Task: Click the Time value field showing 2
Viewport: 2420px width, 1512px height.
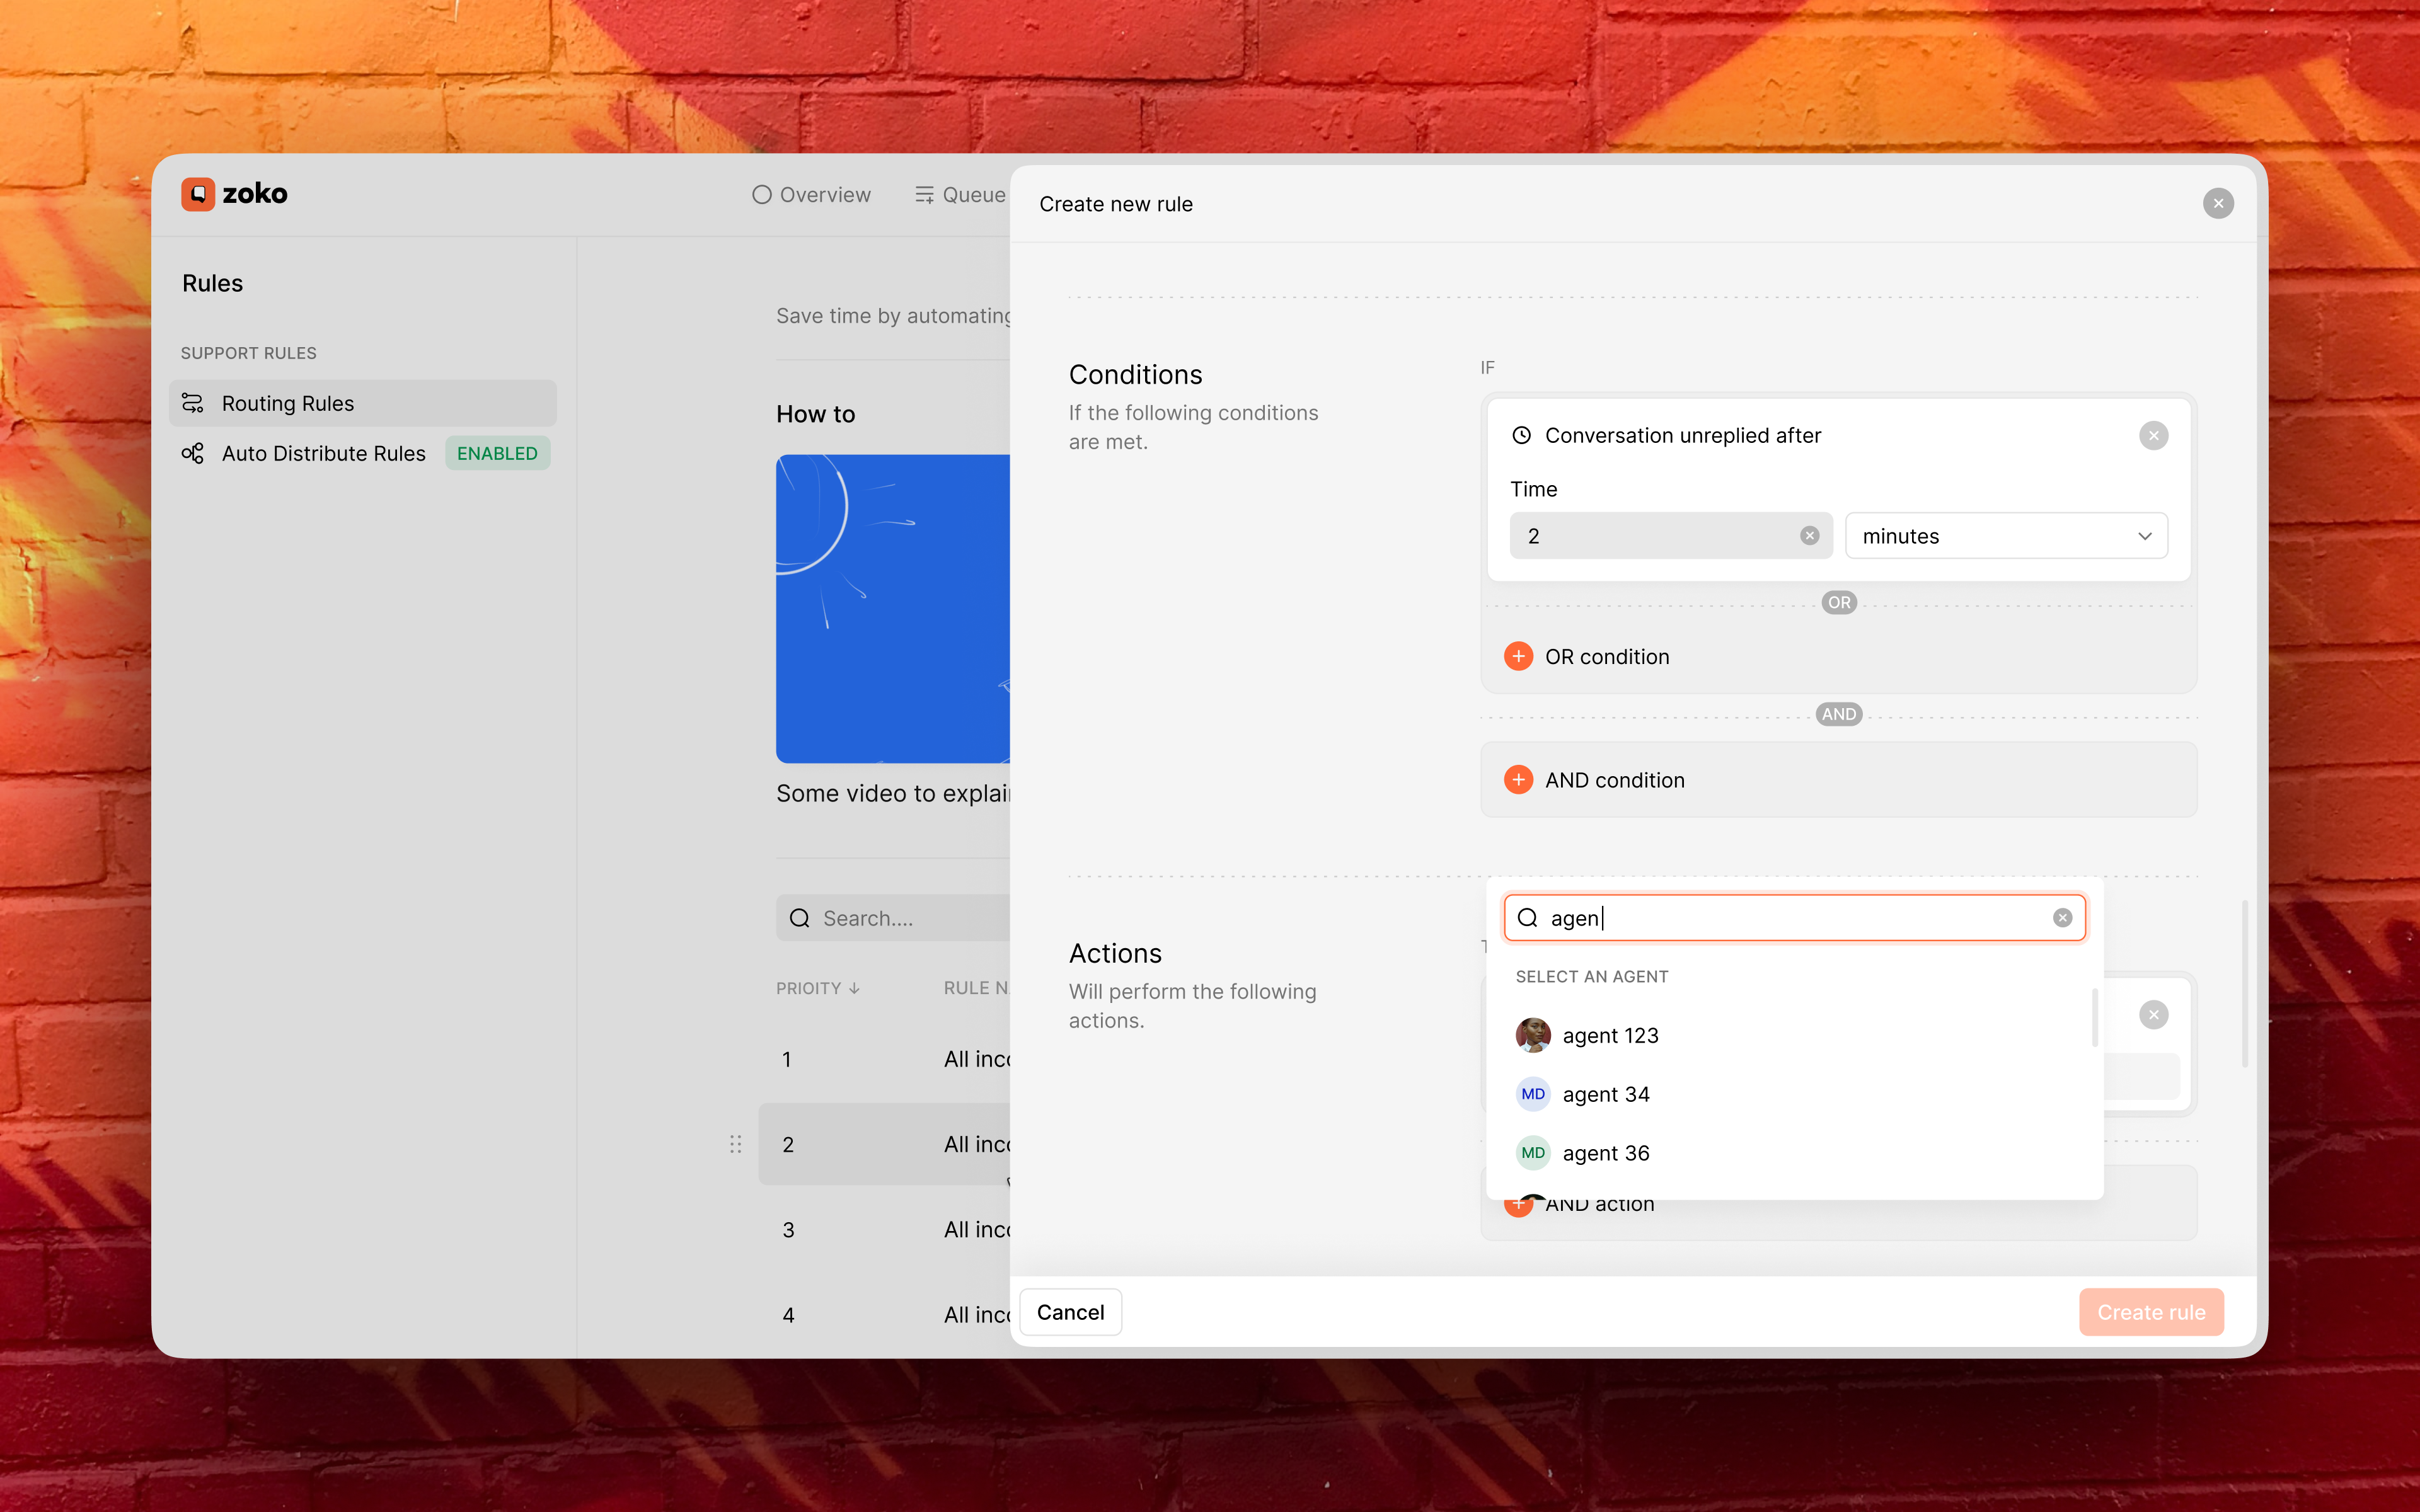Action: click(1670, 536)
